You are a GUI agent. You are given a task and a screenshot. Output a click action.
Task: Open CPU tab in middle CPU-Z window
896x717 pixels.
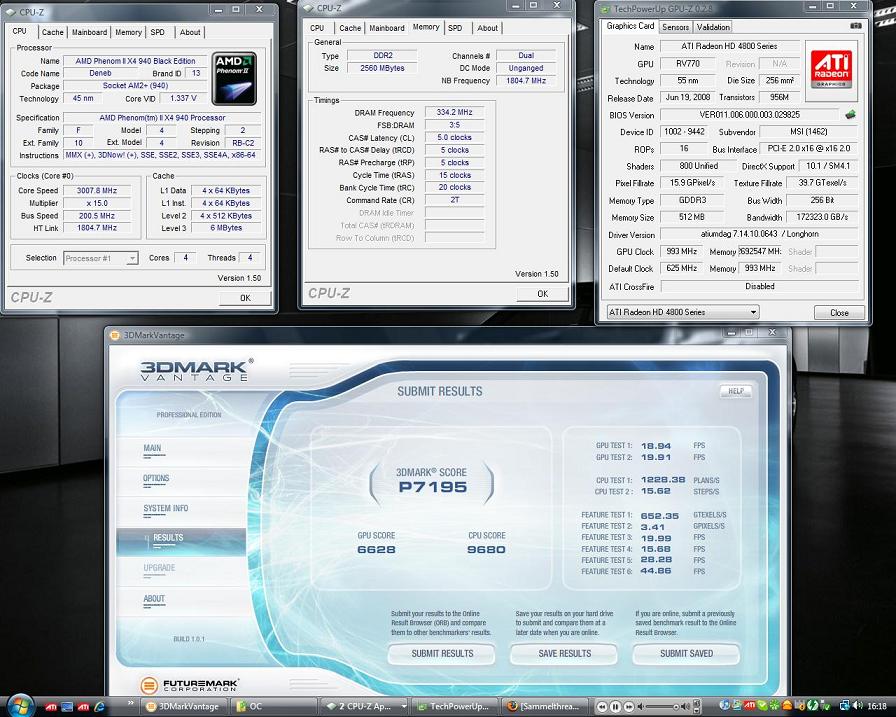[317, 28]
